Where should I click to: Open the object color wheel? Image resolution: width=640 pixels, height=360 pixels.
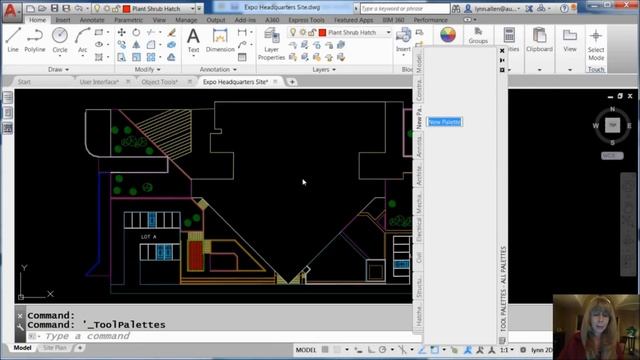(x=448, y=35)
